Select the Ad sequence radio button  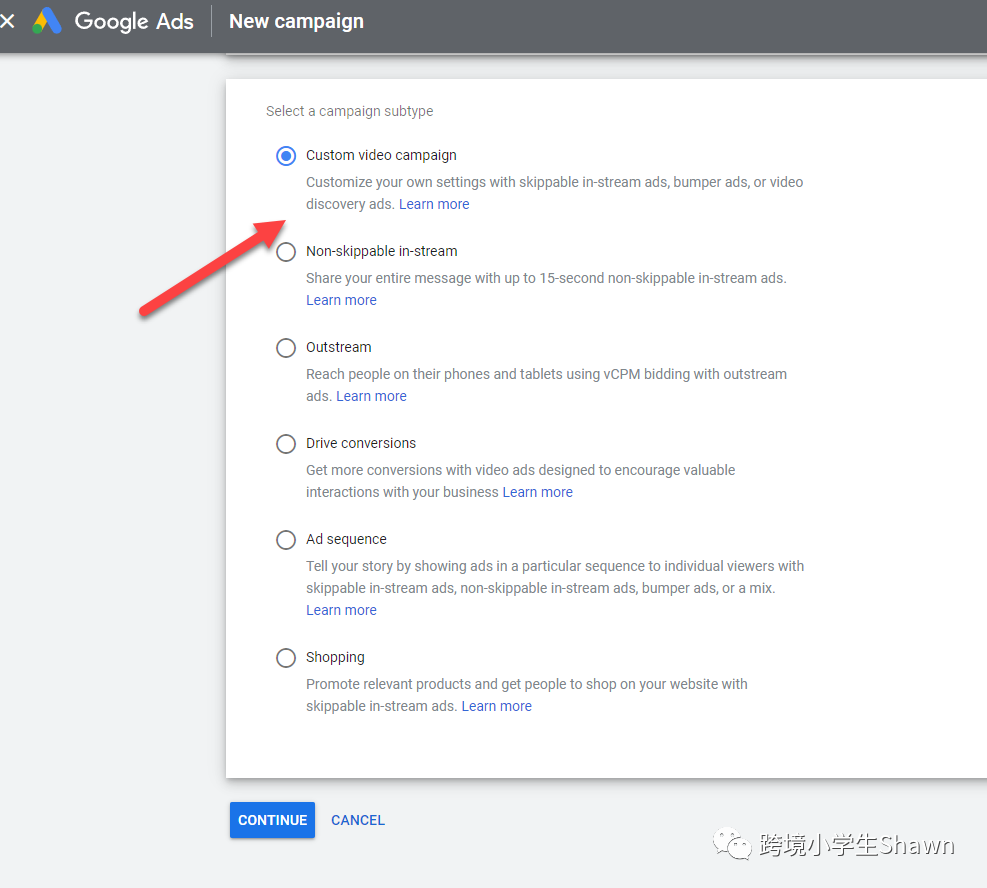coord(286,539)
